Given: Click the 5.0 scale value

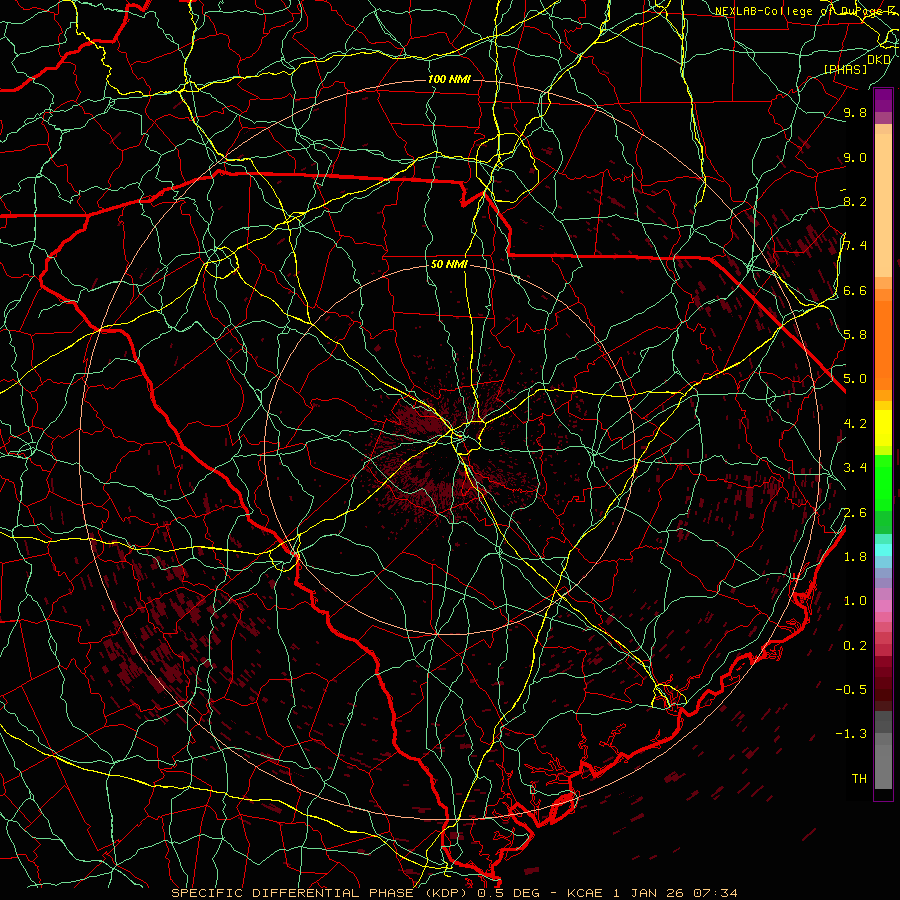Looking at the screenshot, I should click(x=855, y=379).
